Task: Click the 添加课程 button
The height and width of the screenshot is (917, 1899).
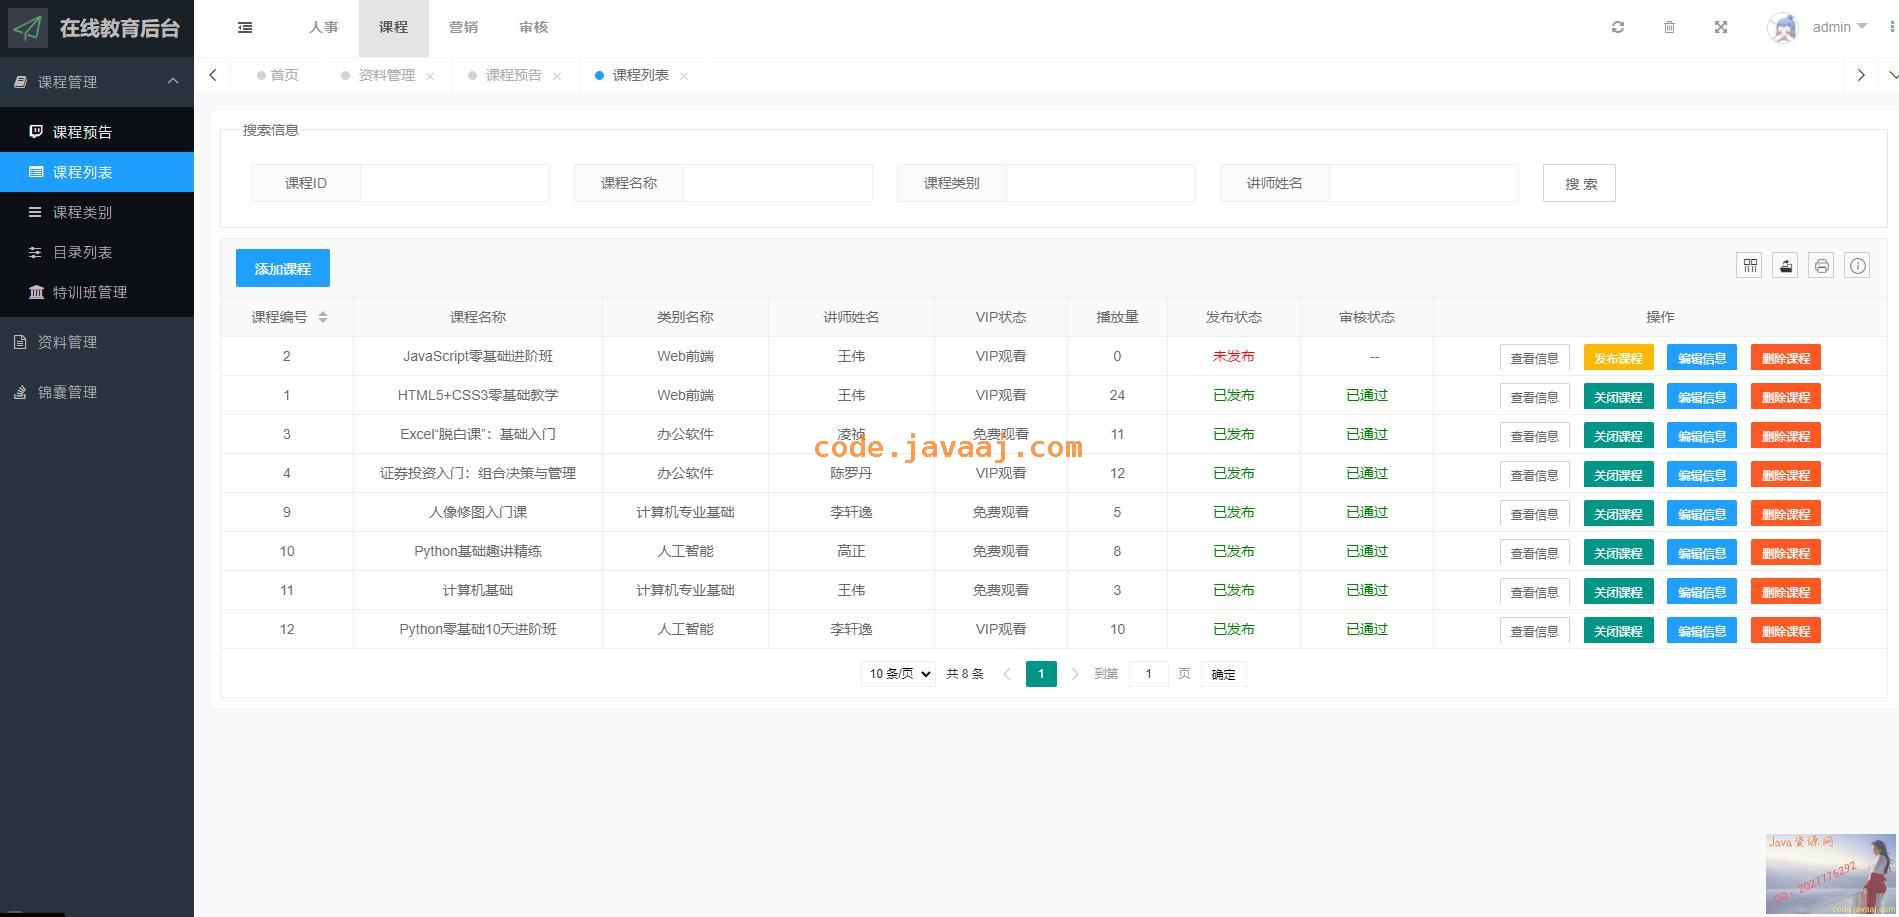Action: click(283, 269)
